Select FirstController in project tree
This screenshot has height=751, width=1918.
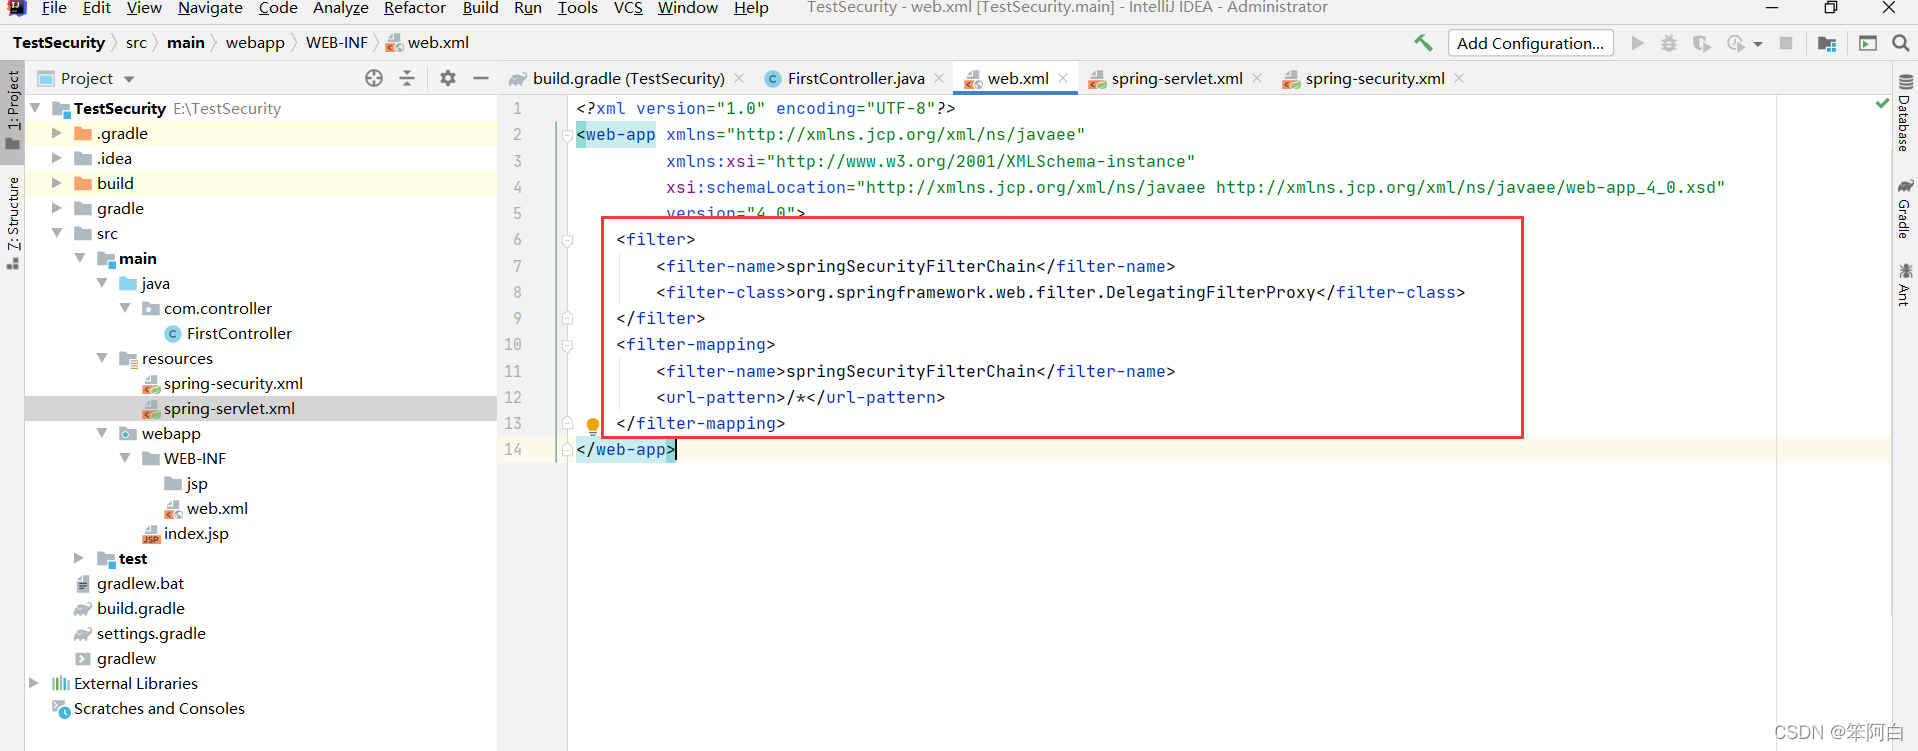(x=239, y=333)
